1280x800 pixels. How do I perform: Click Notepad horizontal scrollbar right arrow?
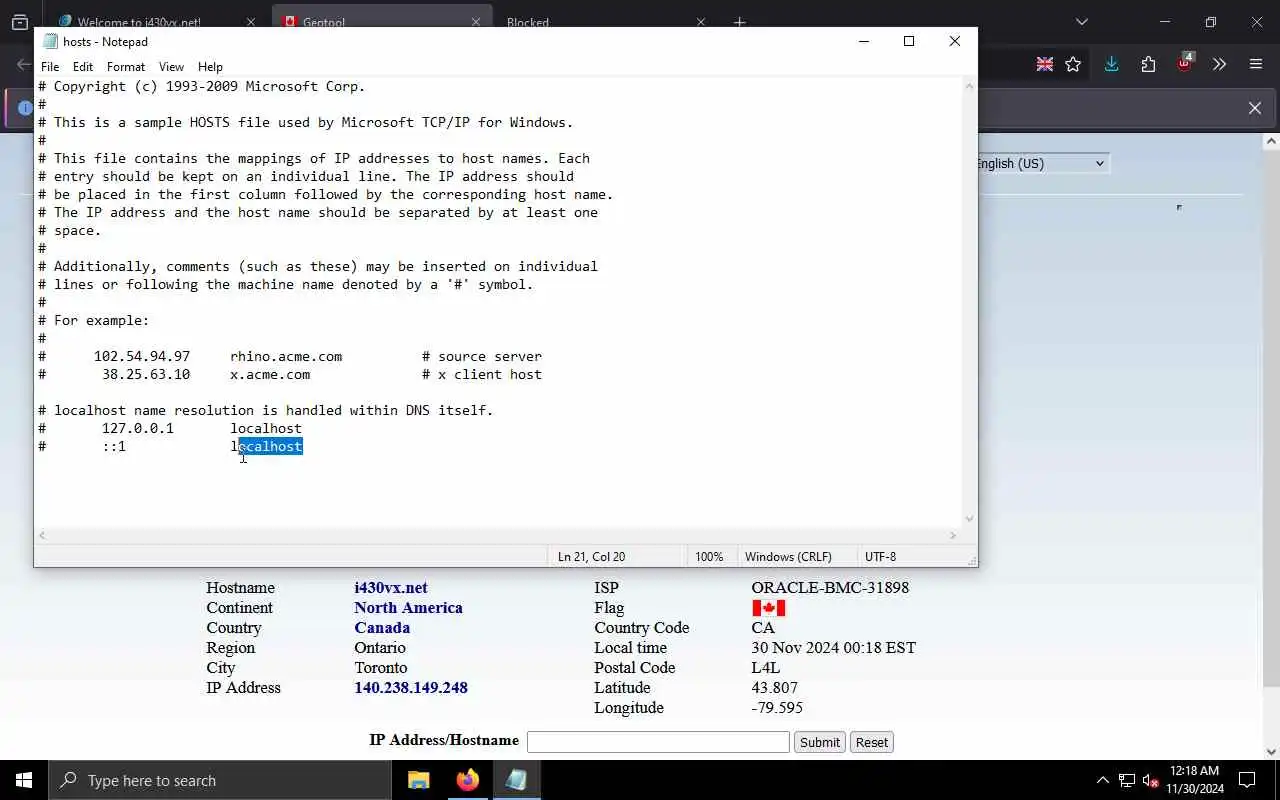(x=953, y=535)
